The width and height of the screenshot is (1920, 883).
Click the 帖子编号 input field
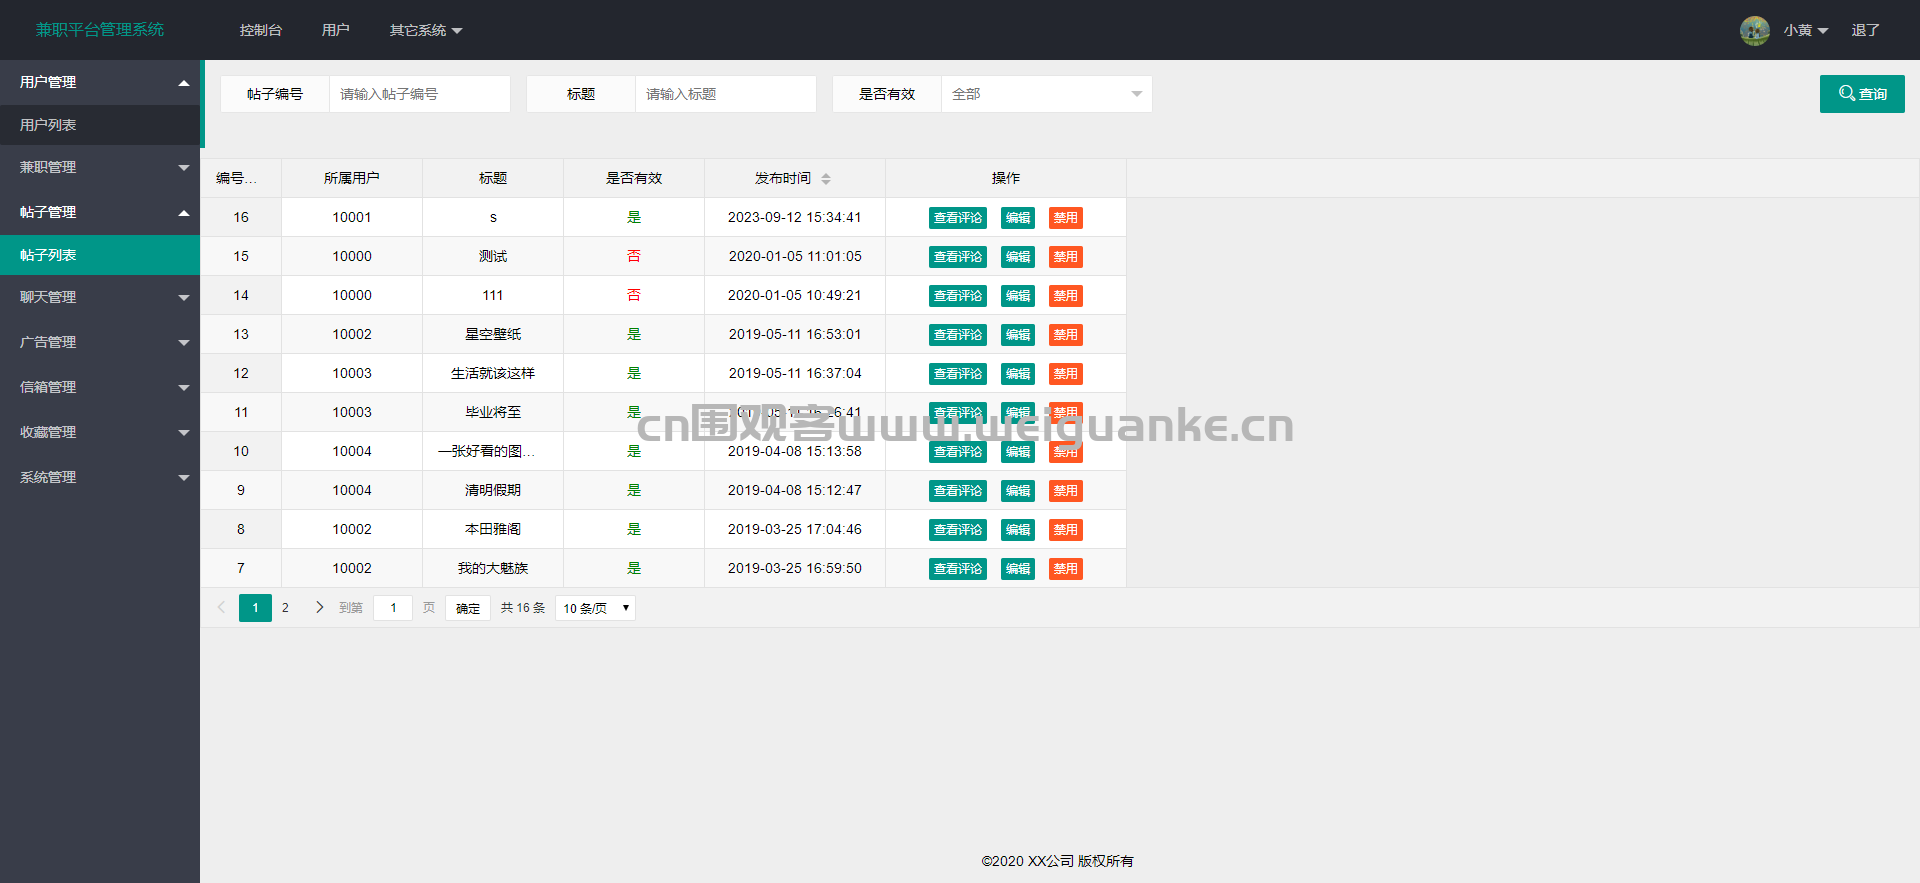[x=420, y=94]
